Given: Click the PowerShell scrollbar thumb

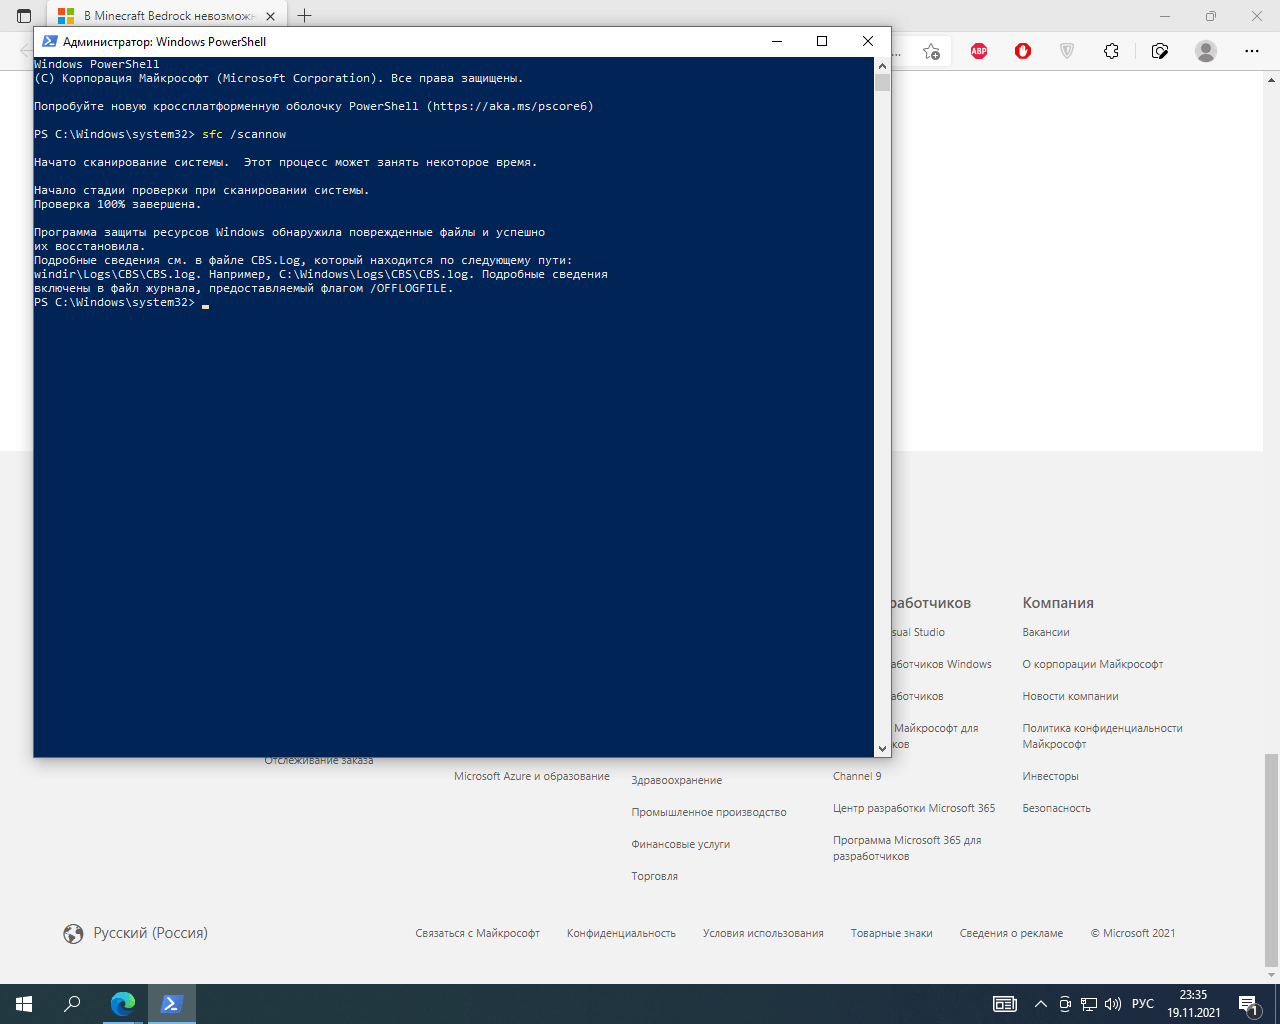Looking at the screenshot, I should click(882, 82).
